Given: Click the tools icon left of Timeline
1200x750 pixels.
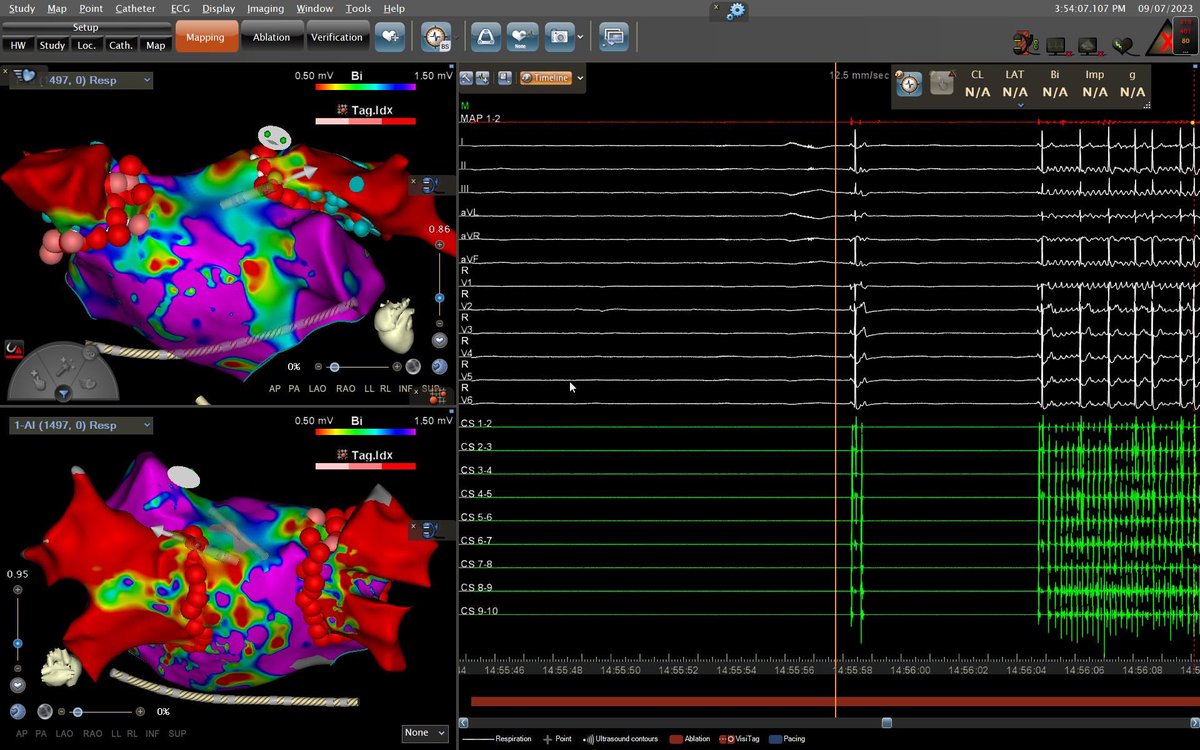Looking at the screenshot, I should tap(467, 78).
